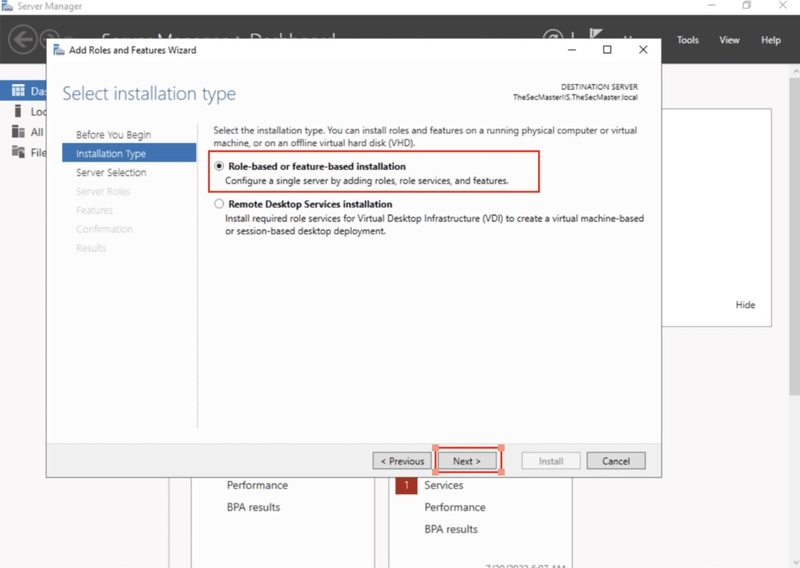The width and height of the screenshot is (800, 568).
Task: Open BPA results in left server tile
Action: tap(253, 507)
